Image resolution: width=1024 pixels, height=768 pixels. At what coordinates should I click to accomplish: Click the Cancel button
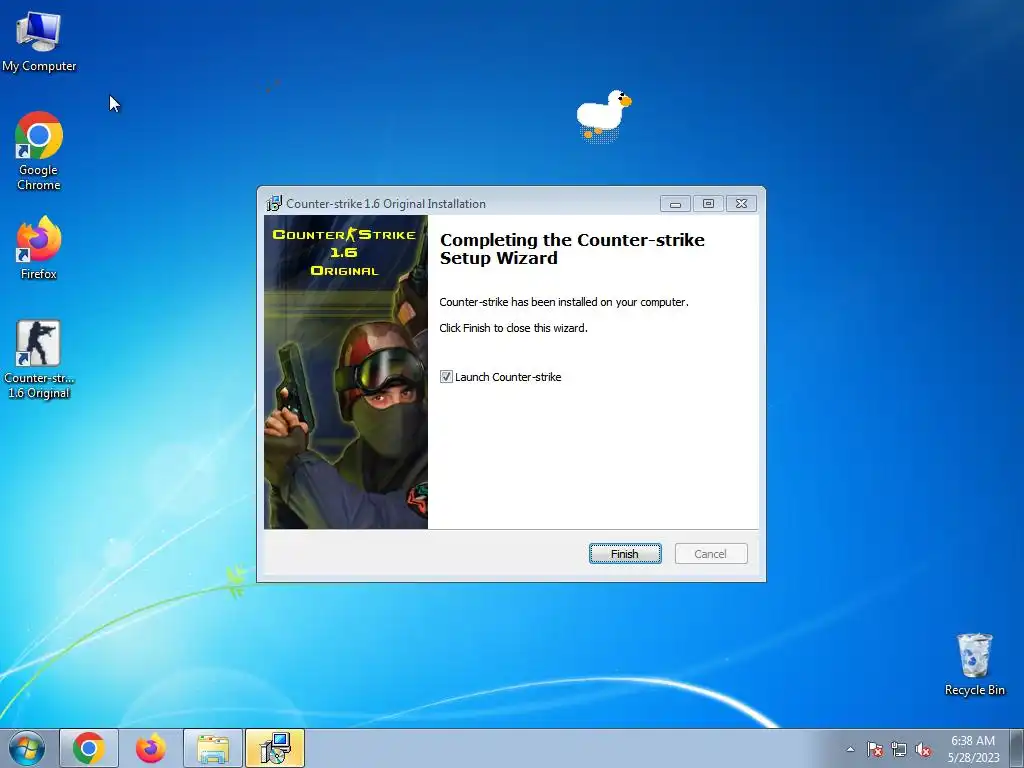point(711,554)
